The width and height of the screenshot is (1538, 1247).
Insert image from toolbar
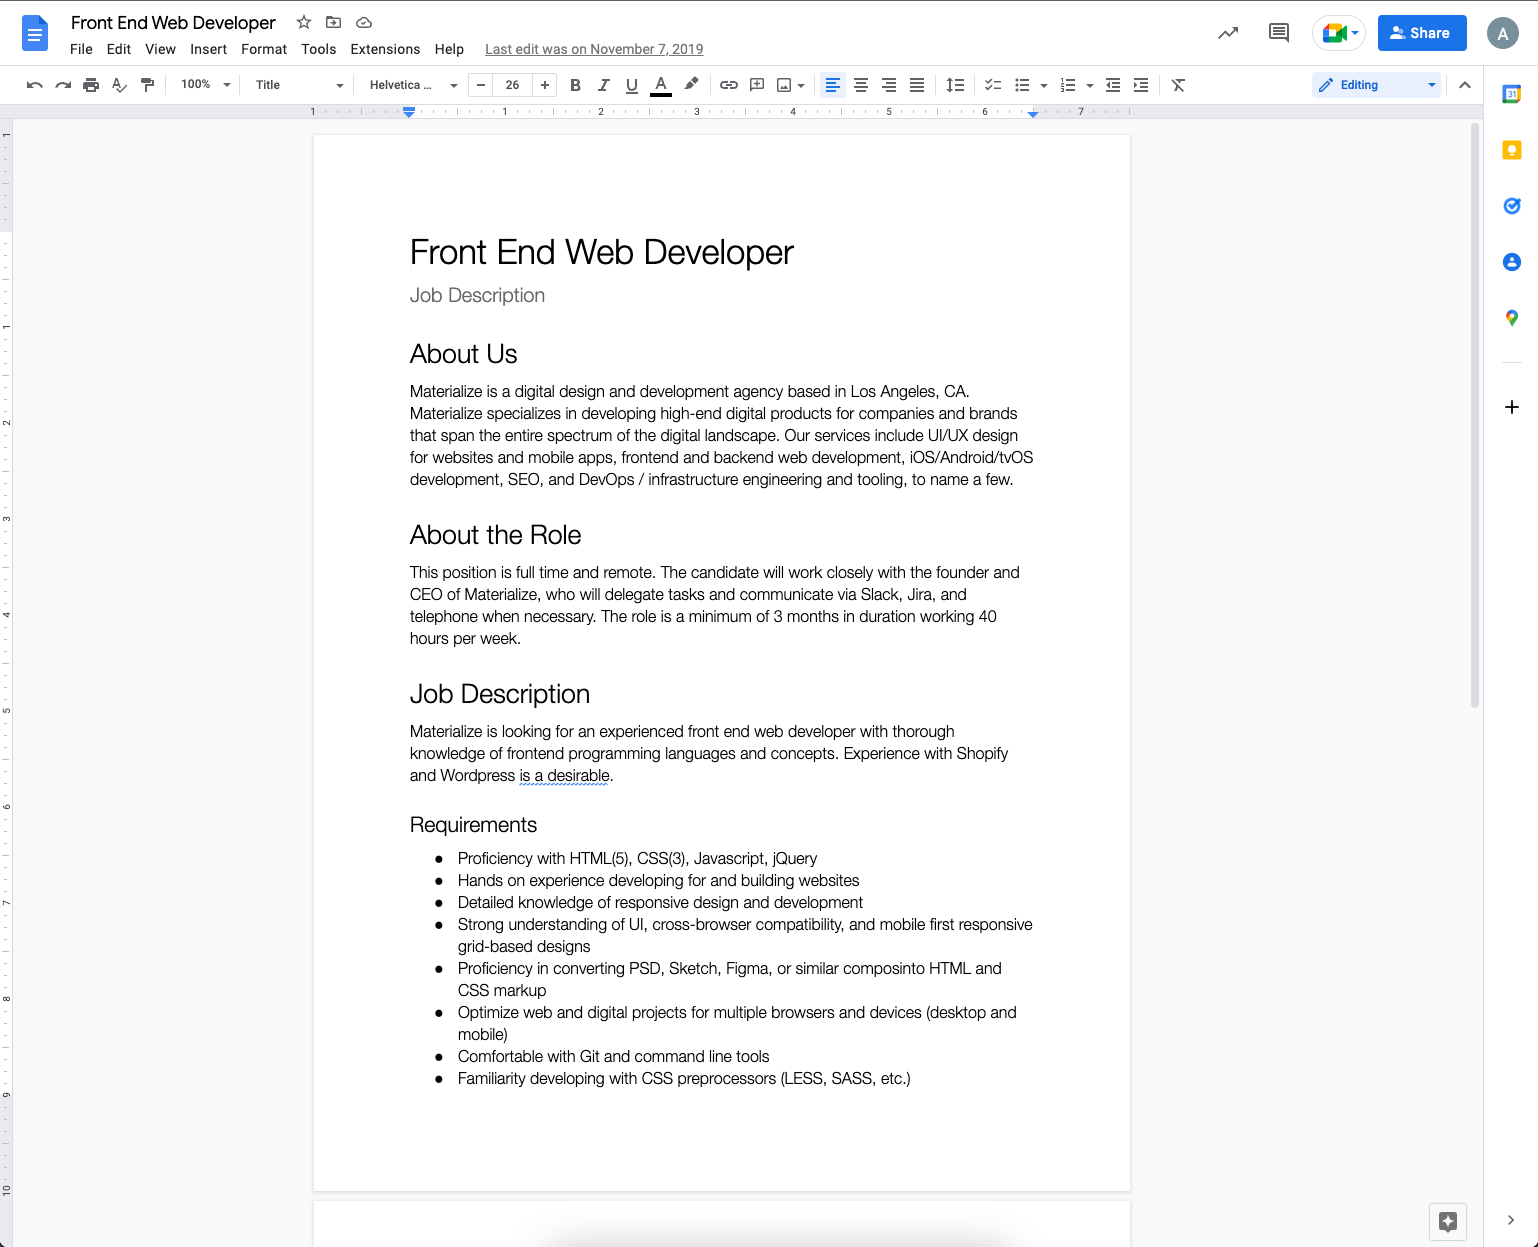785,85
